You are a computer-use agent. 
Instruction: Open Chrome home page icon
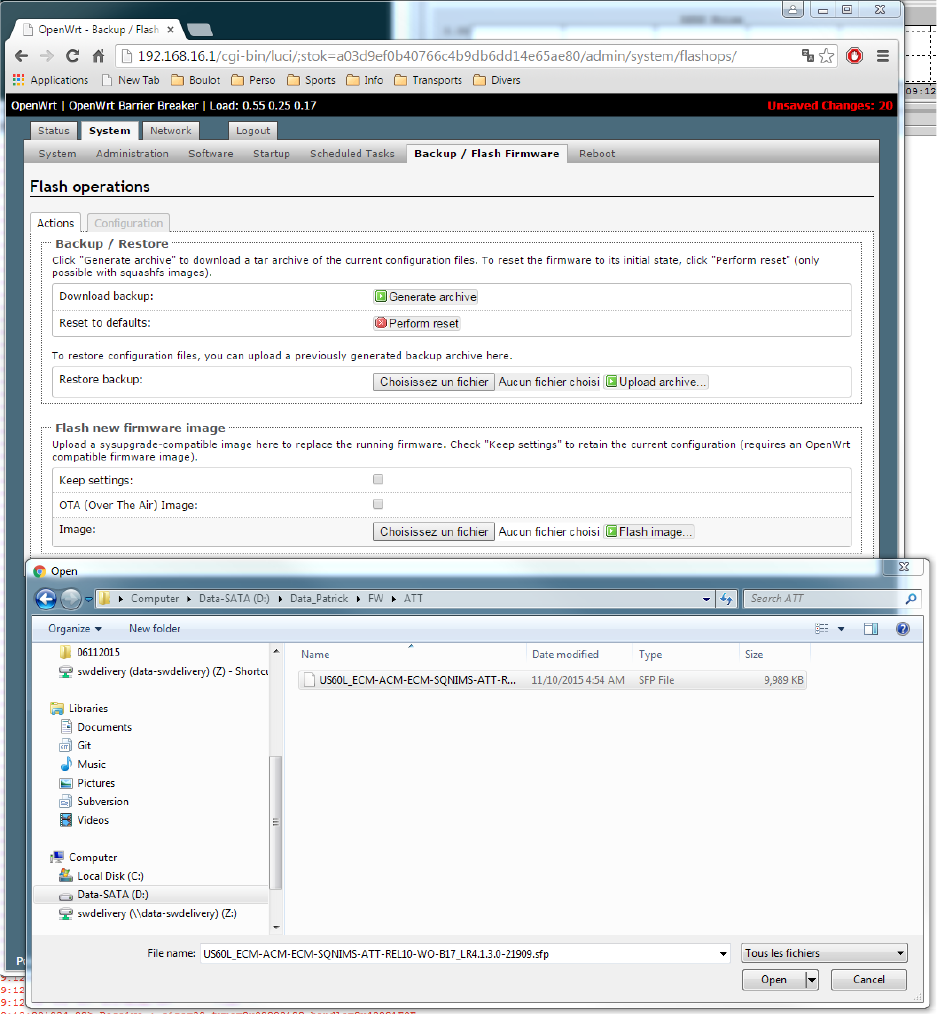pos(98,56)
